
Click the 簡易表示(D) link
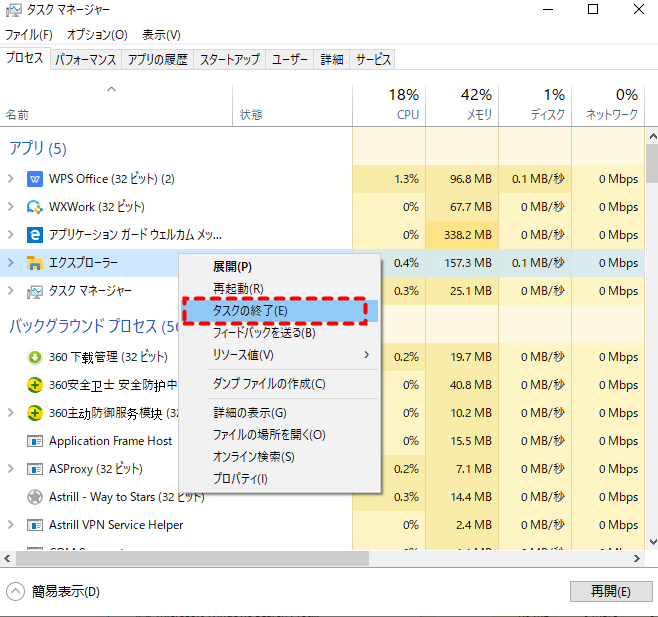[66, 592]
